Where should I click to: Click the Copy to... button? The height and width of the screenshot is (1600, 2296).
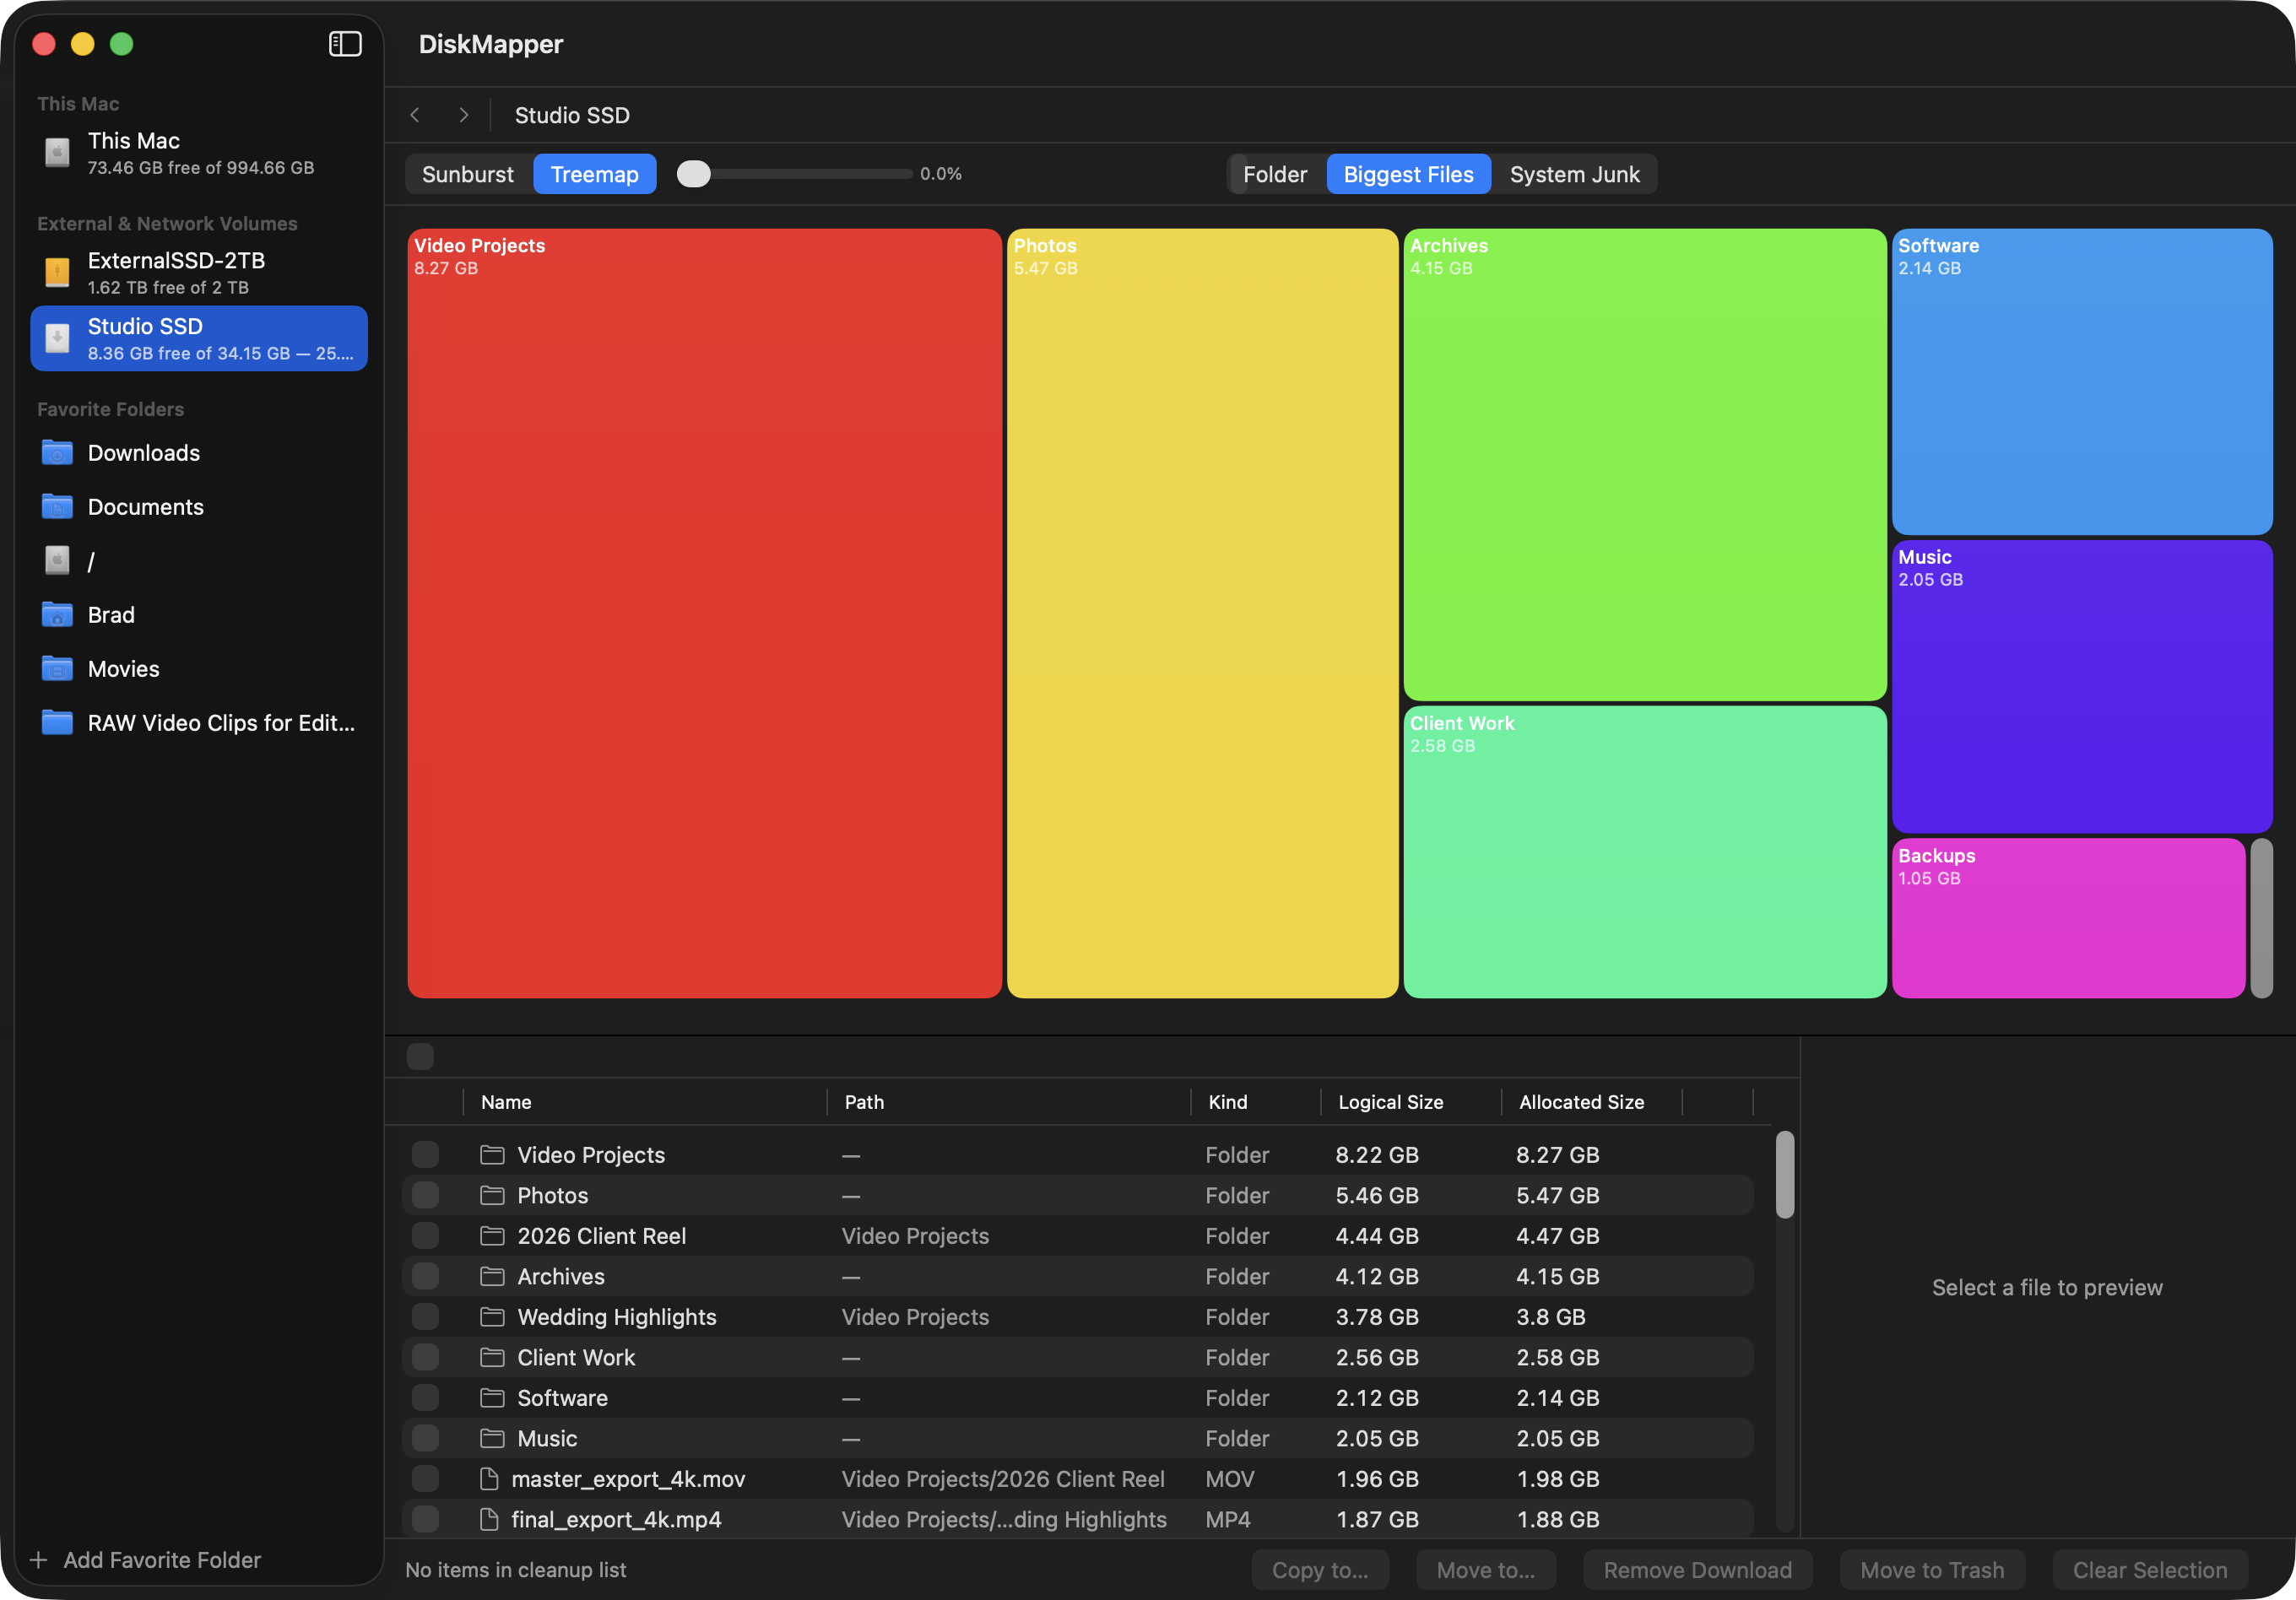pos(1320,1570)
